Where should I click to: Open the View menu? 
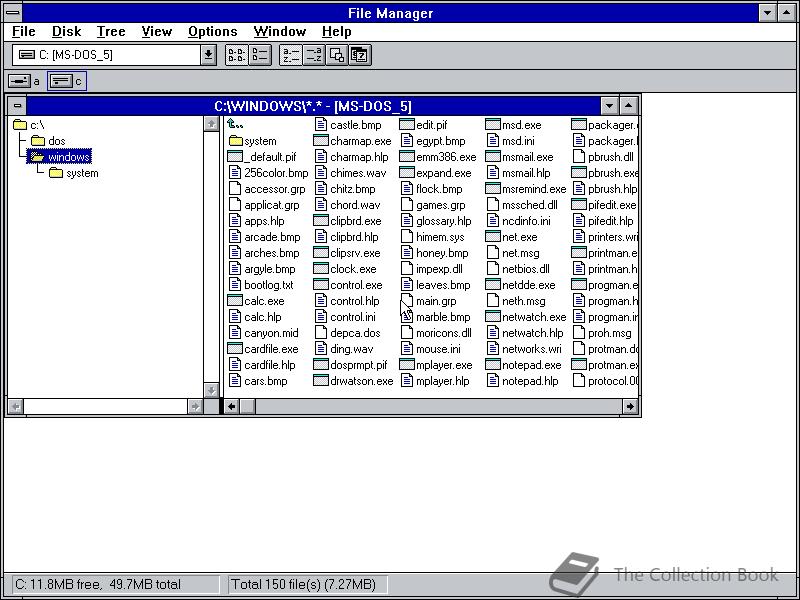coord(156,32)
